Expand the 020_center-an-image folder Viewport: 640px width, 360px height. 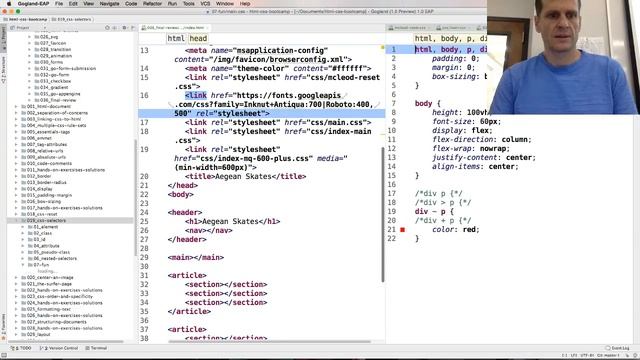point(16,278)
